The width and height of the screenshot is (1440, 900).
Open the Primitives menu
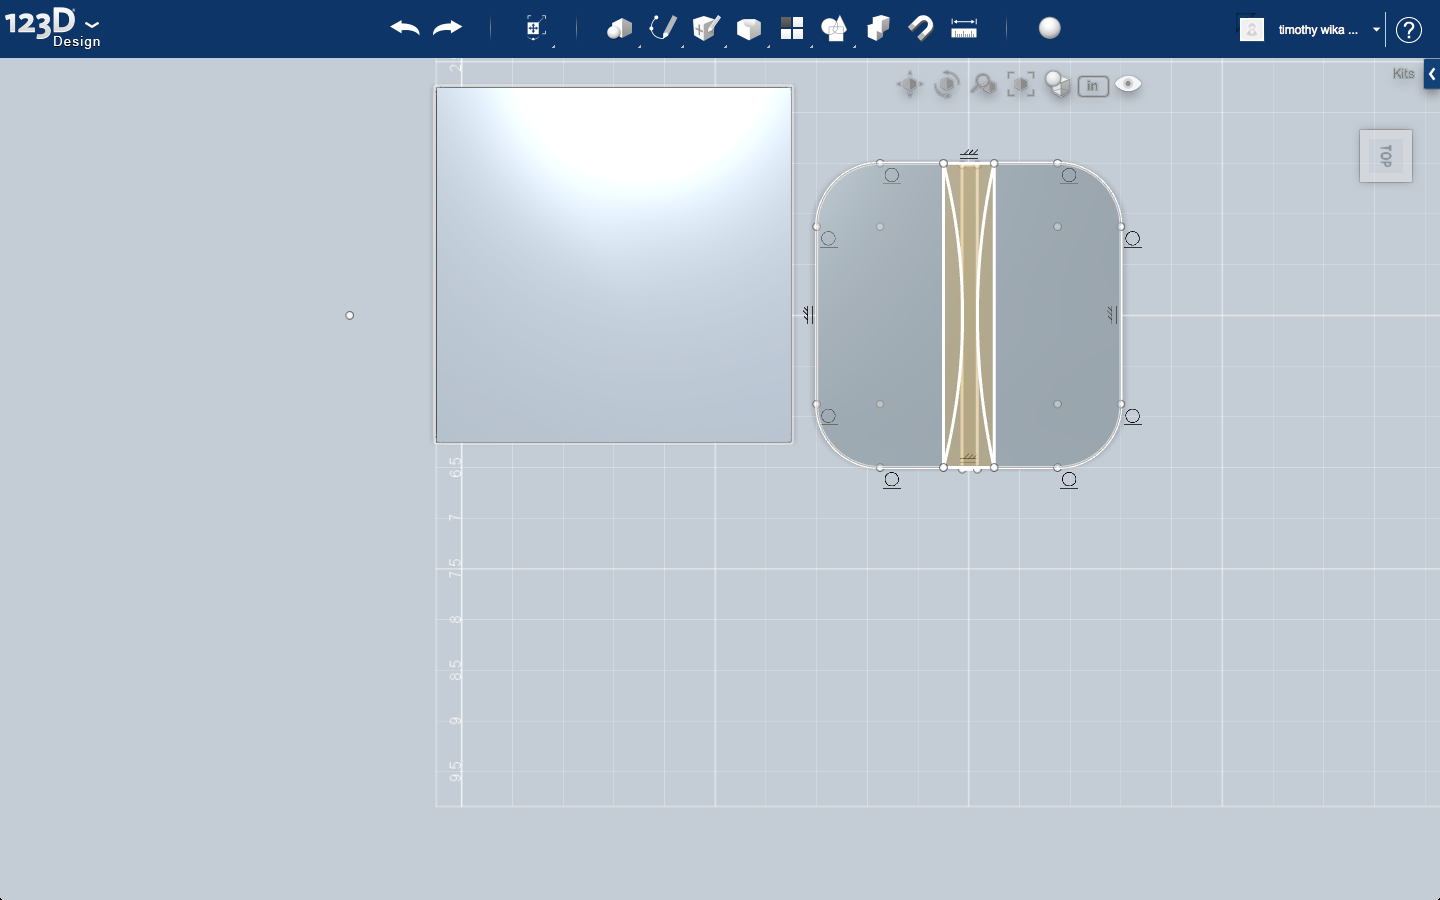[620, 28]
